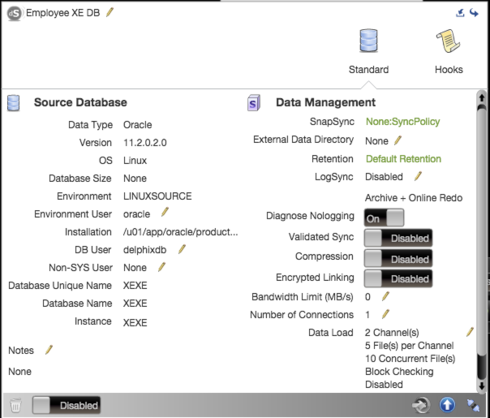This screenshot has height=418, width=490.
Task: Toggle Diagnose Nologging switch
Action: click(x=384, y=218)
